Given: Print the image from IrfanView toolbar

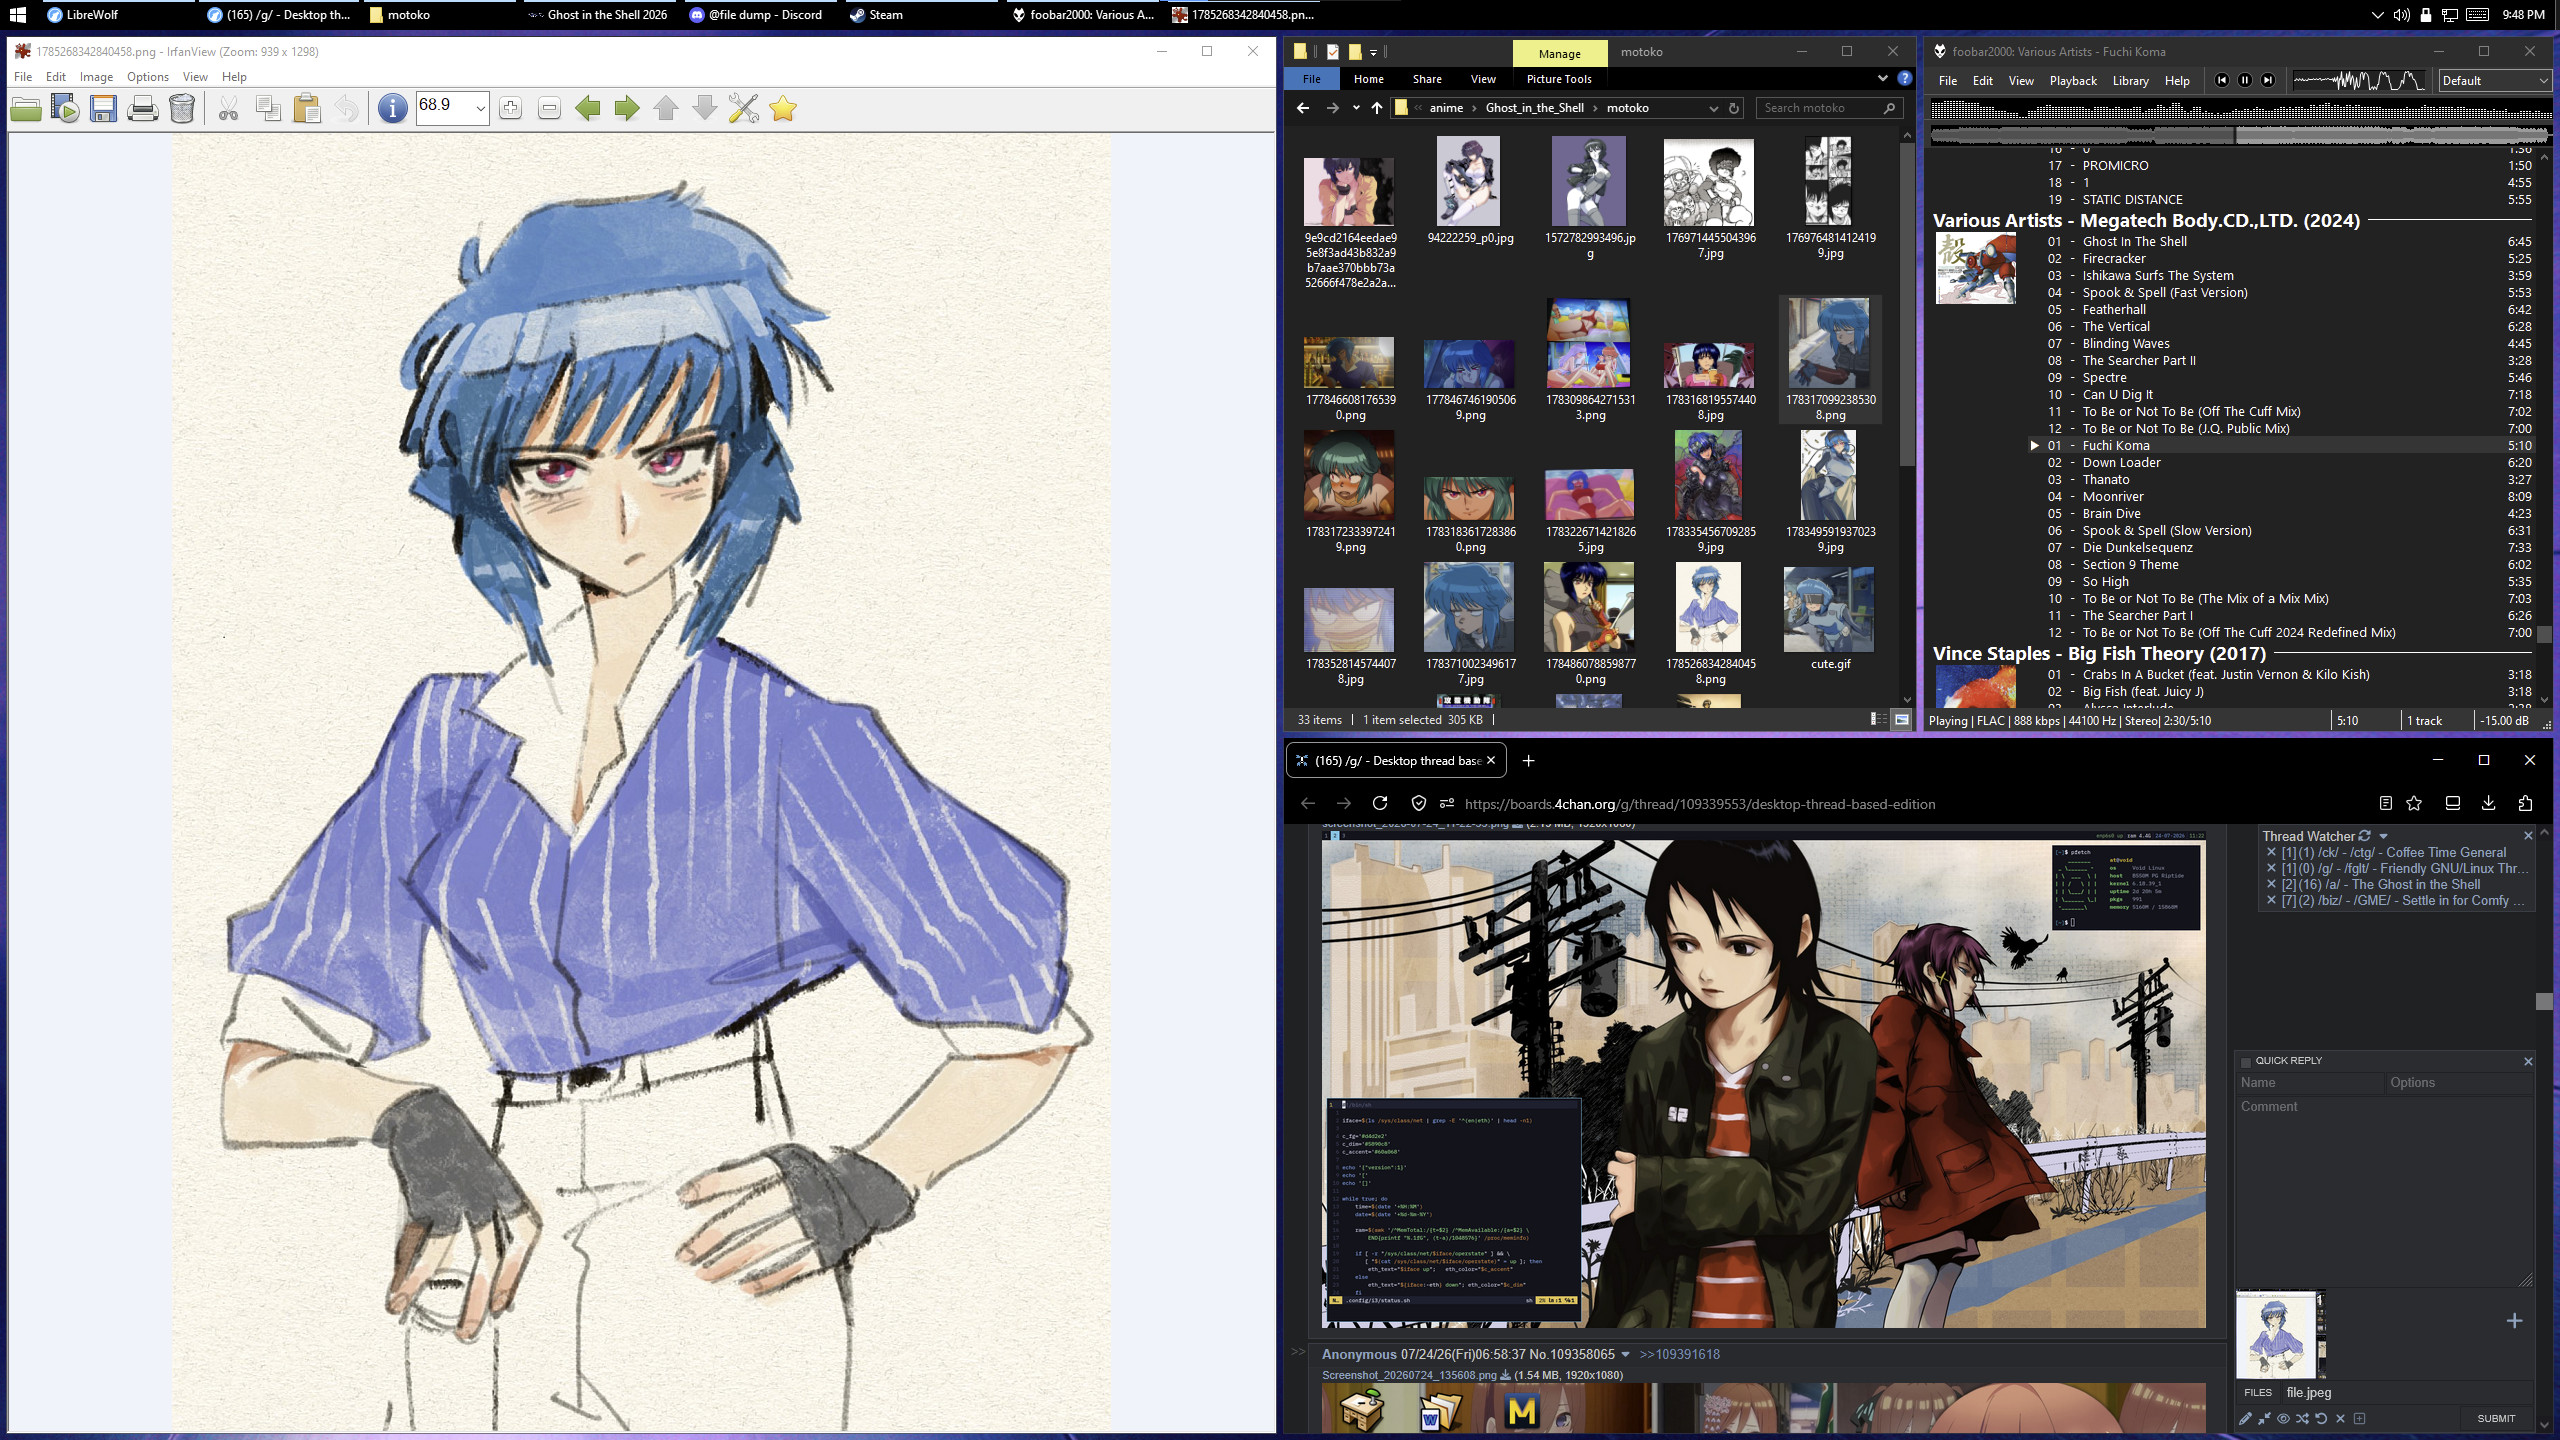Looking at the screenshot, I should [143, 108].
